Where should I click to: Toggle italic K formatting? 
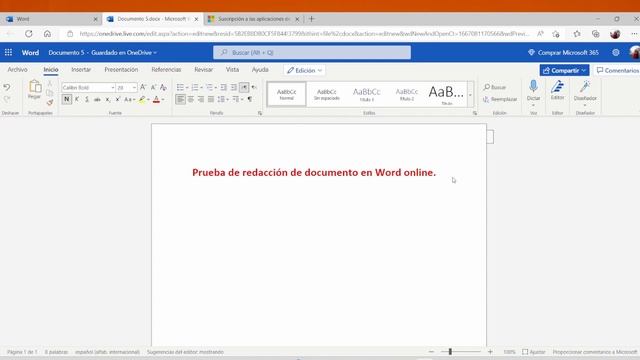coord(77,99)
